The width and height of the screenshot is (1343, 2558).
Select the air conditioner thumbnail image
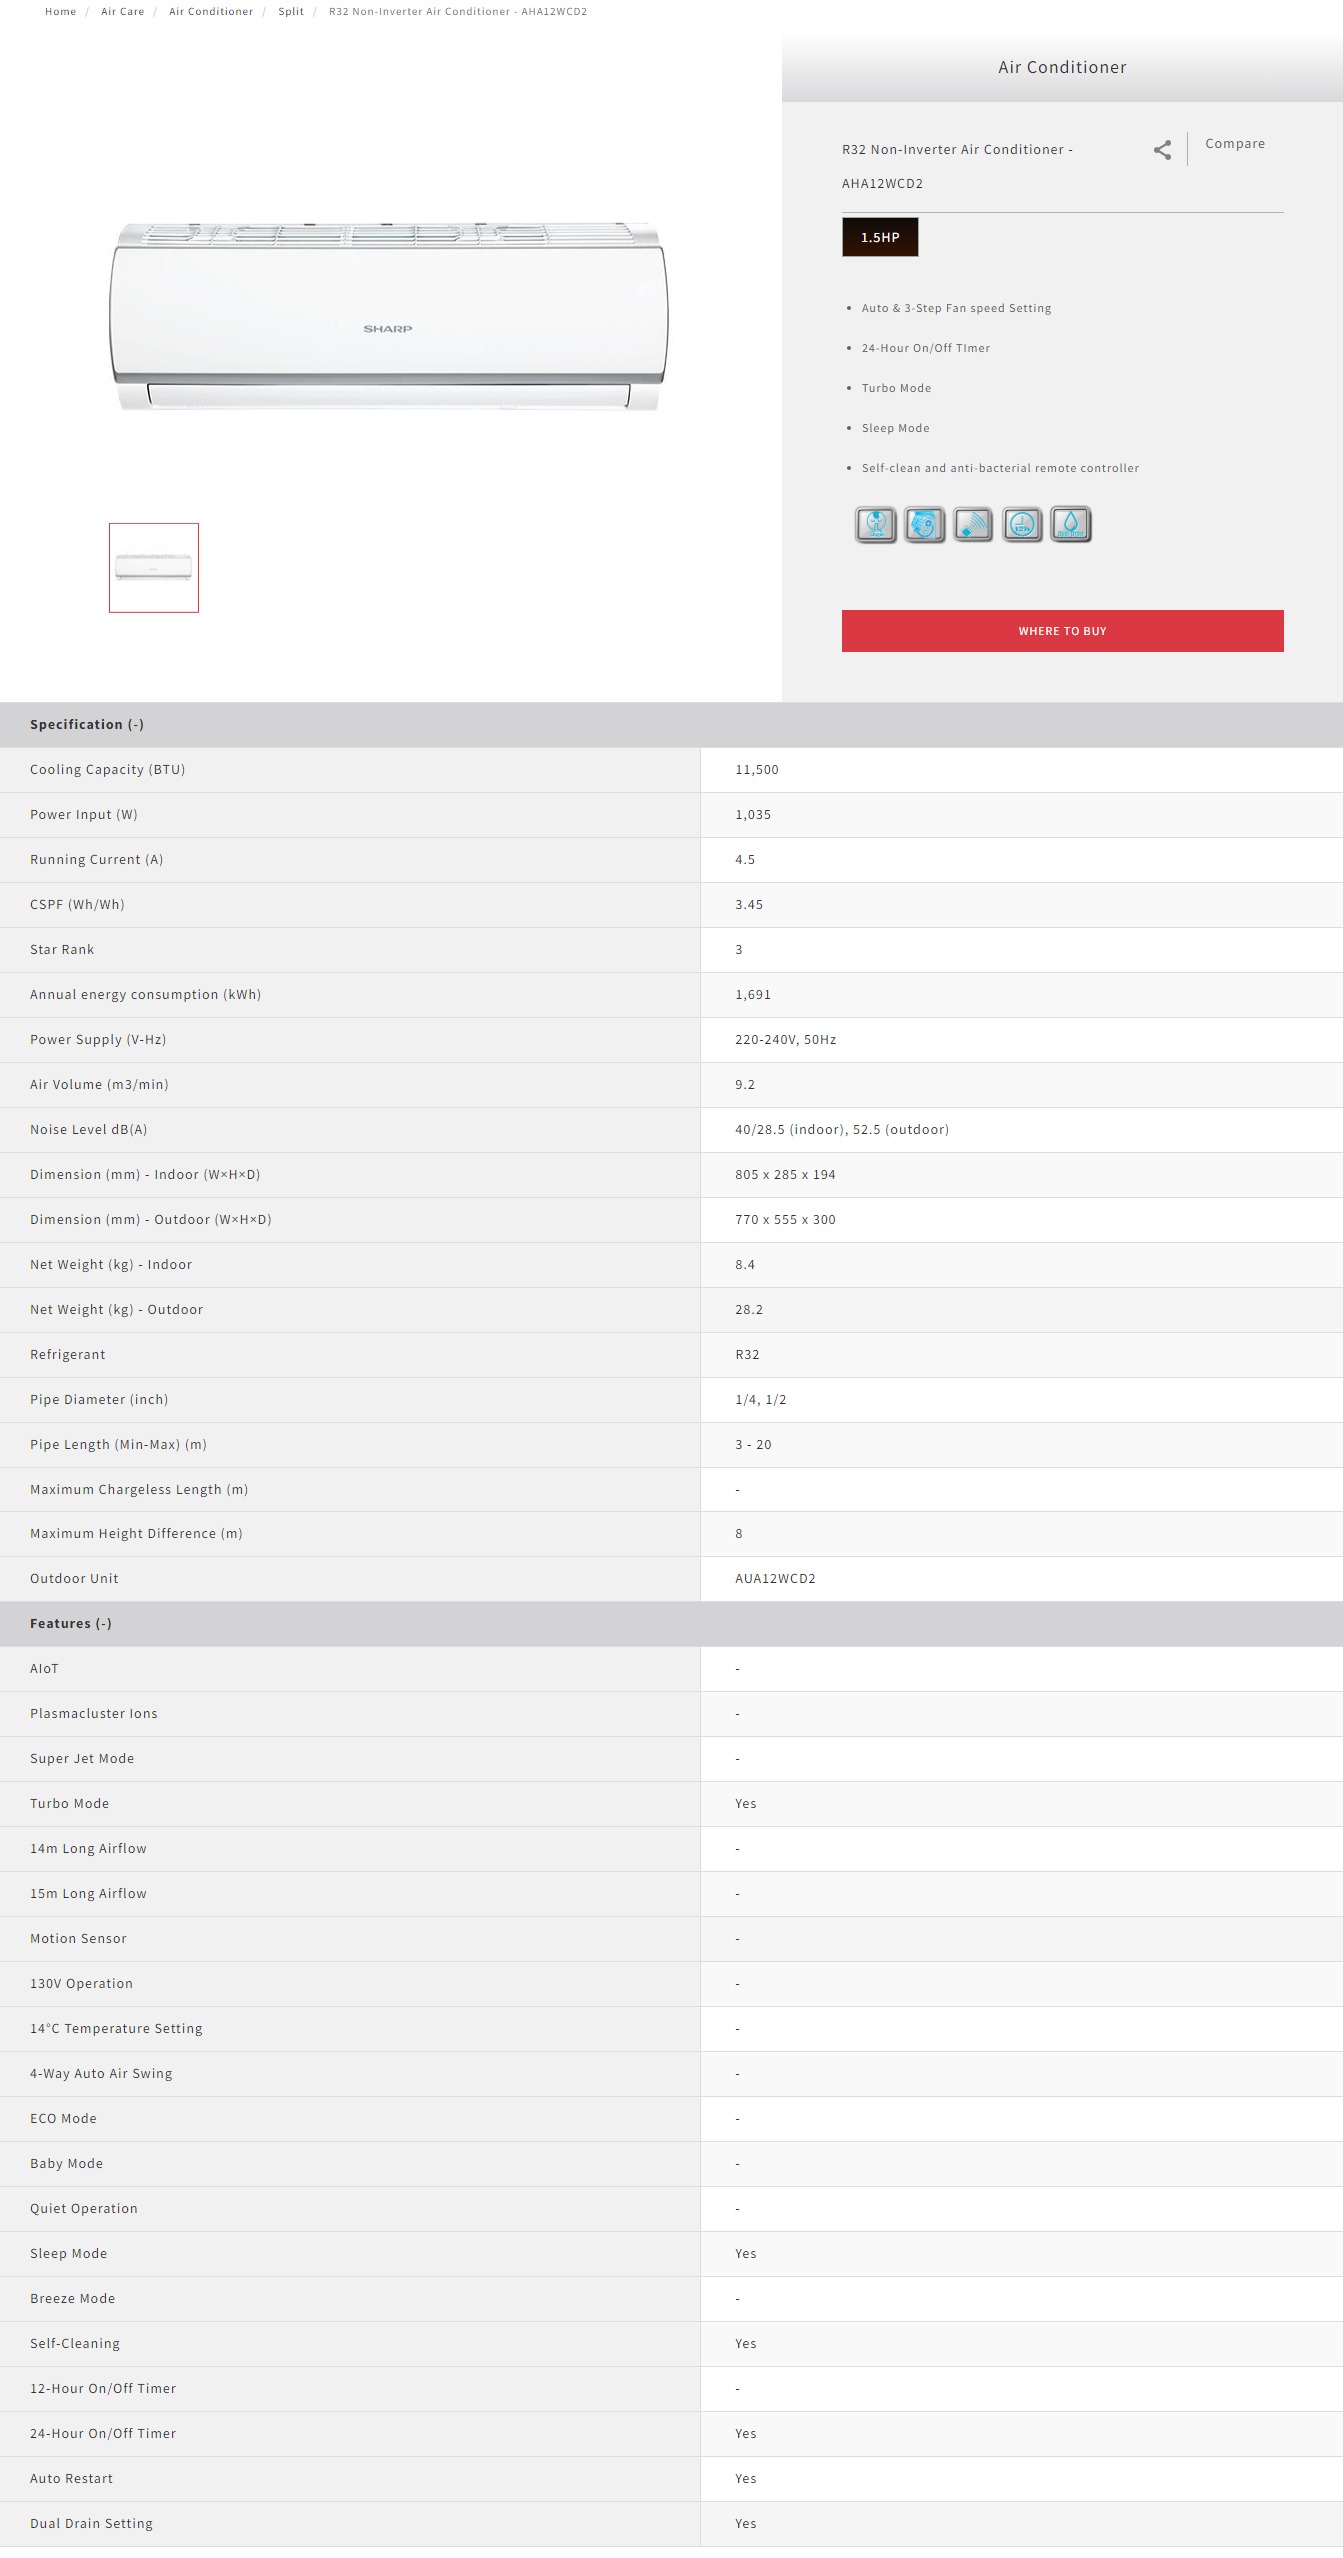point(154,568)
